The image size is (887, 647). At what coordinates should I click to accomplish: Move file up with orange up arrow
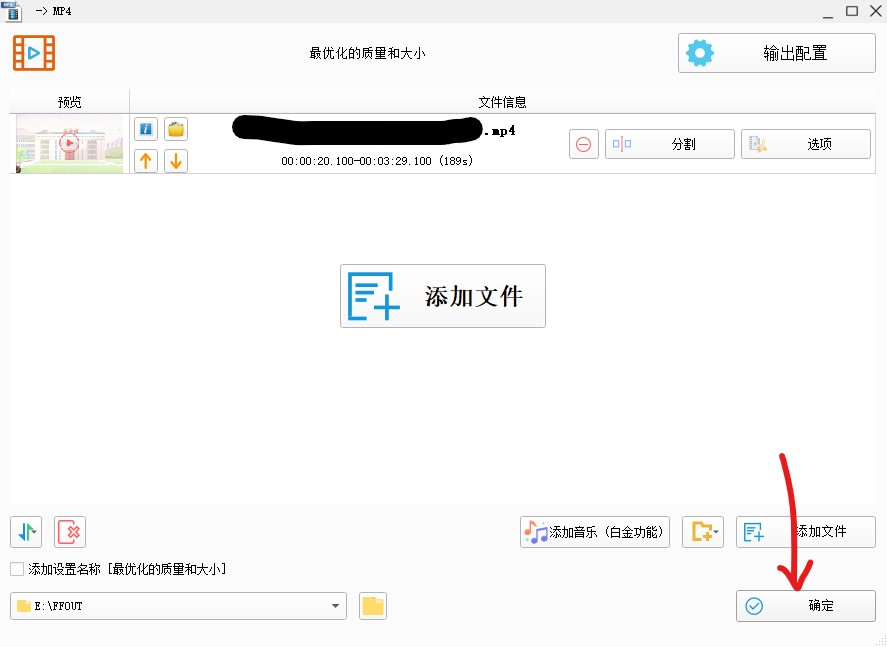pos(146,160)
